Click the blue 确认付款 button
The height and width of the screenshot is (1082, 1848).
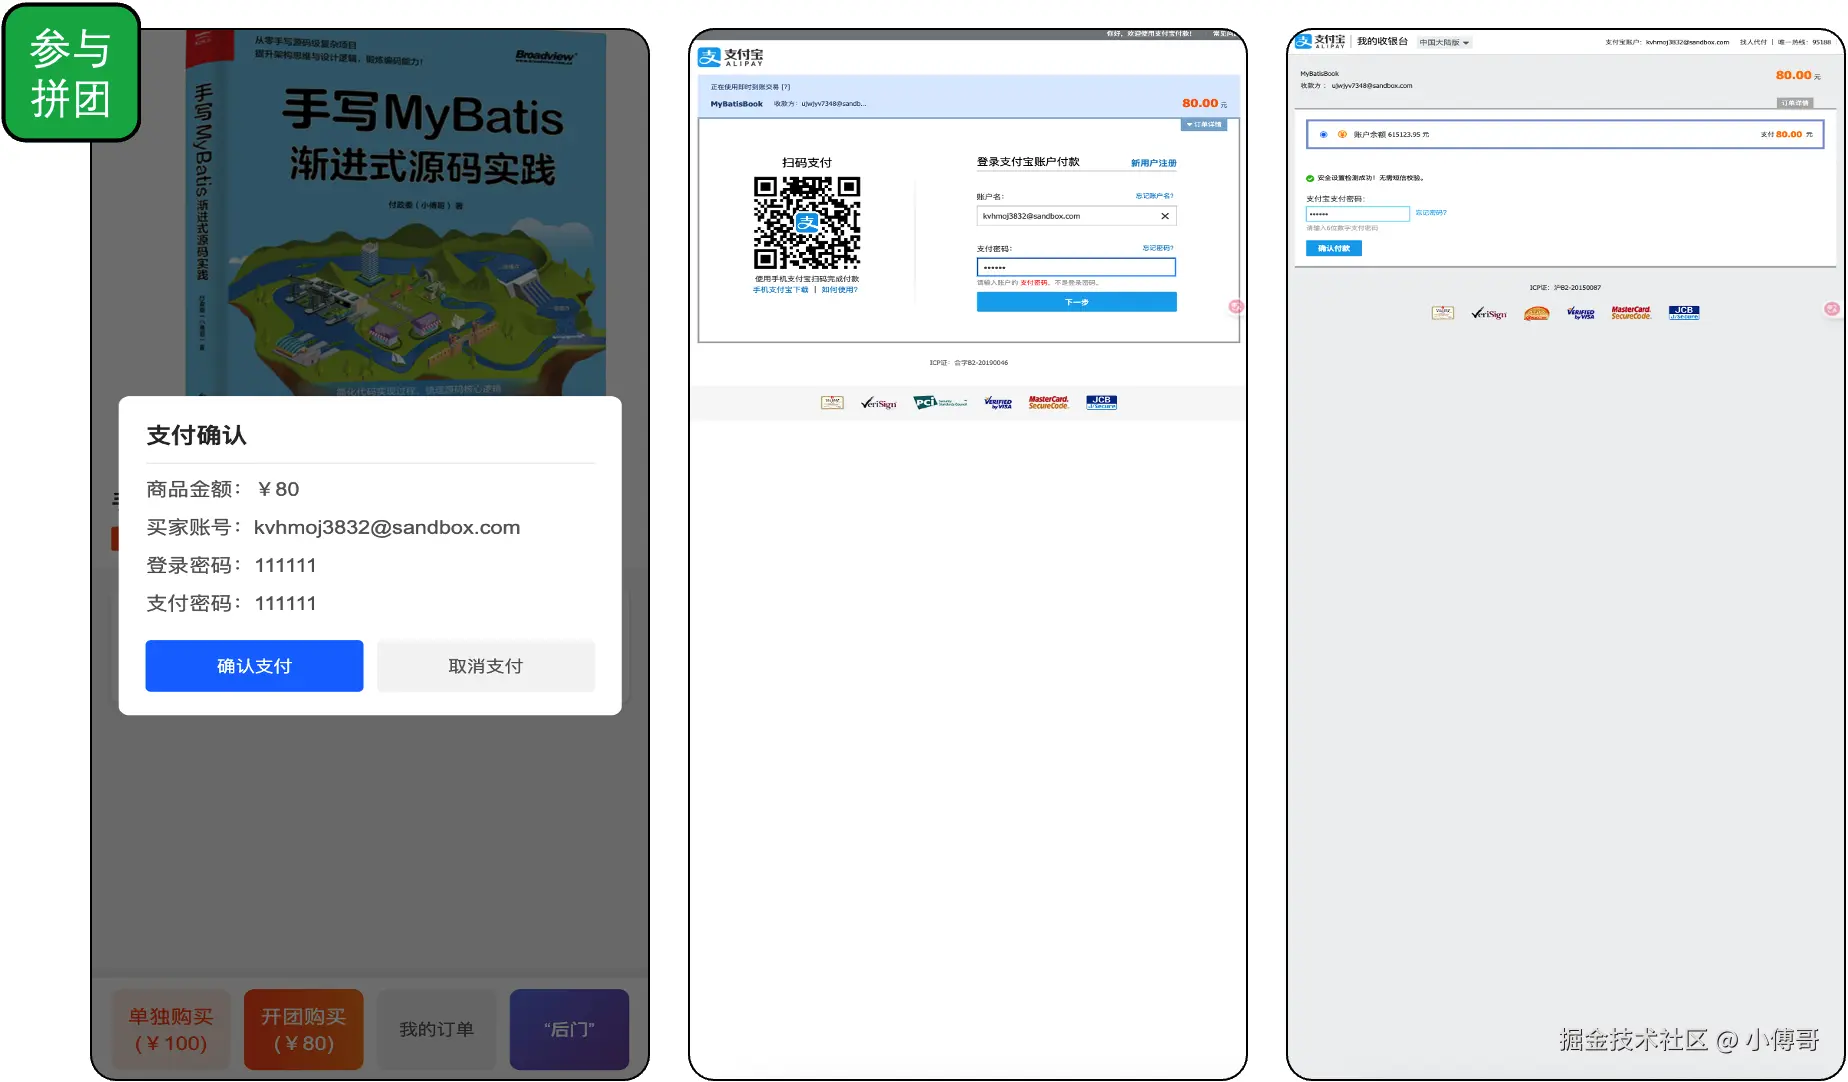pyautogui.click(x=1334, y=248)
